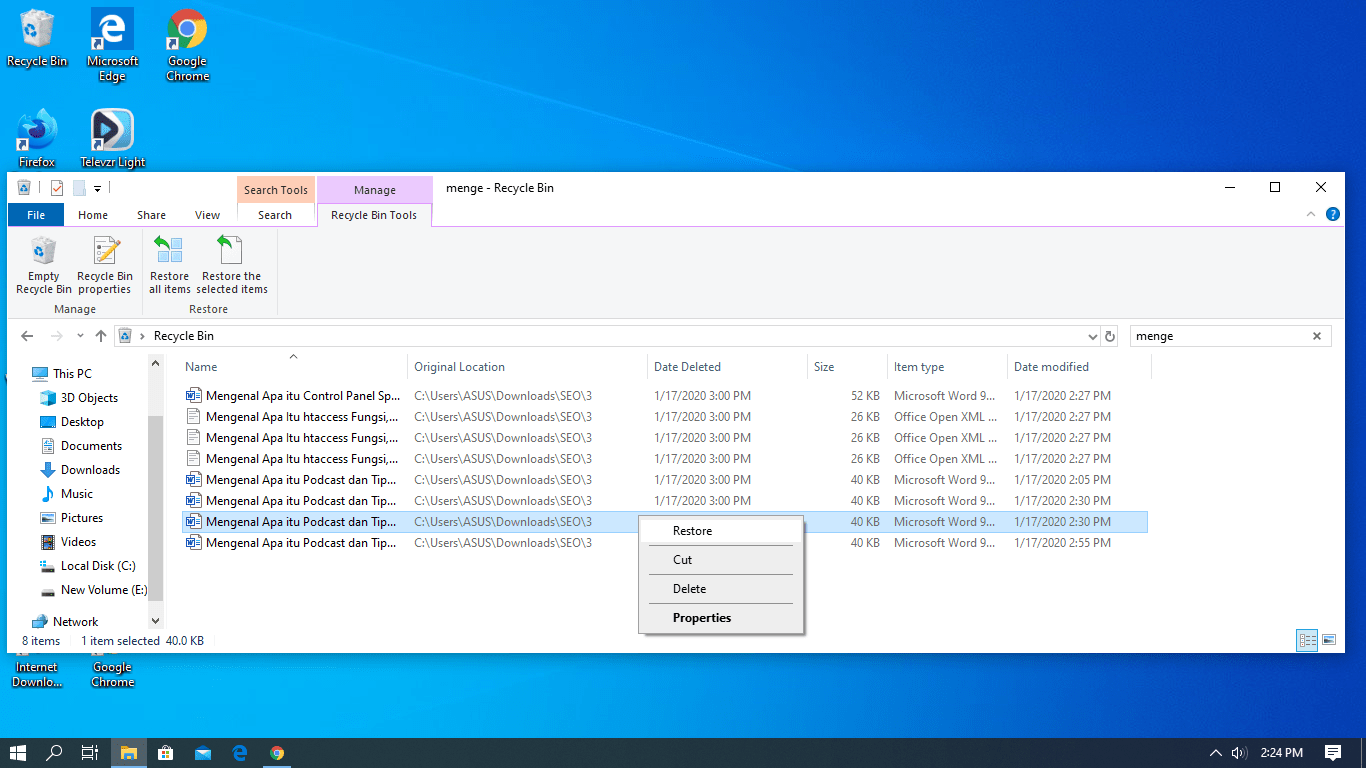Expand the address bar history dropdown
This screenshot has width=1366, height=768.
1092,337
